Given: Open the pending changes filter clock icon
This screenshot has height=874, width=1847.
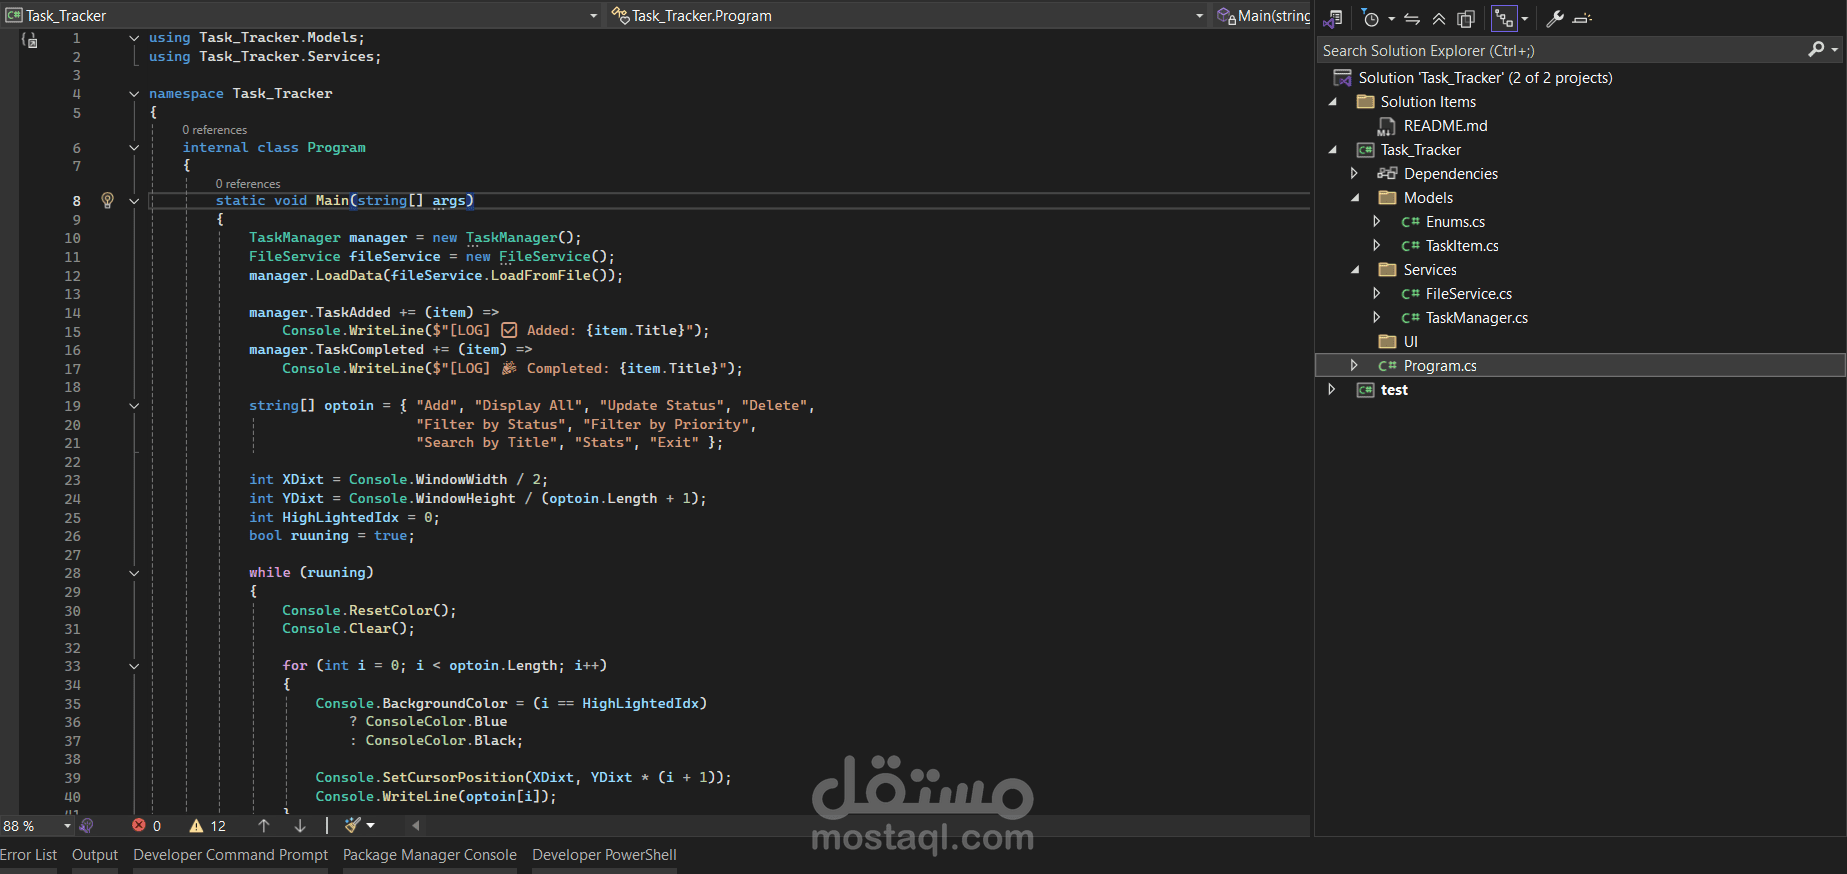Looking at the screenshot, I should 1370,18.
